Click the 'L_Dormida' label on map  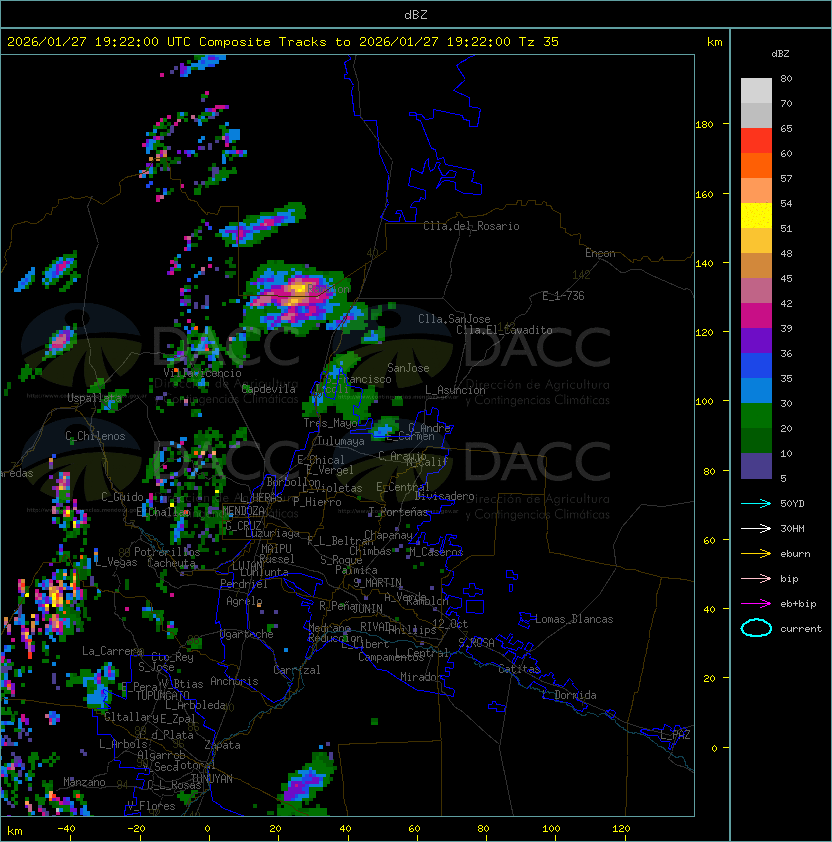[569, 695]
